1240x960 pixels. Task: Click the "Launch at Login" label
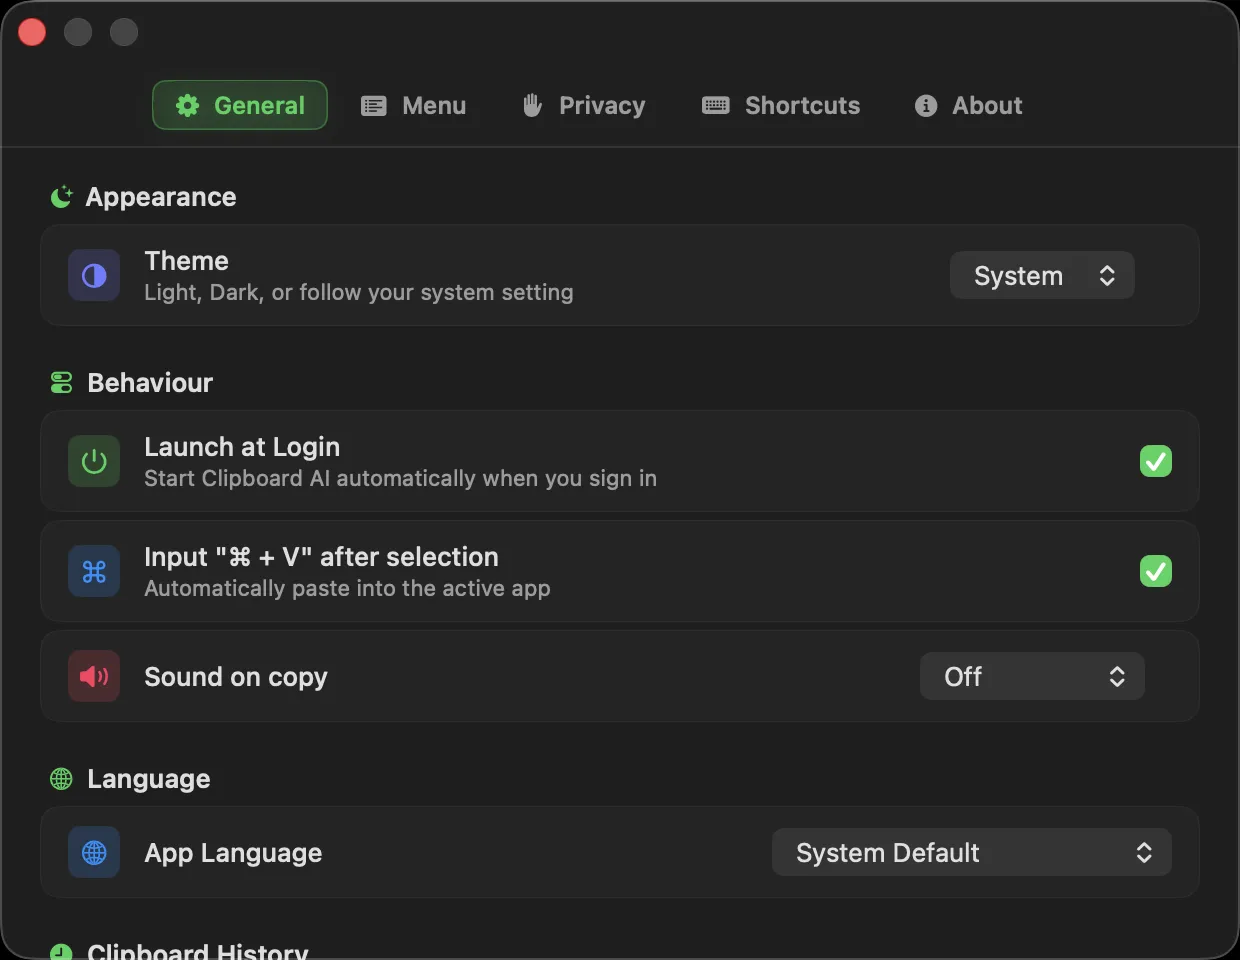242,447
